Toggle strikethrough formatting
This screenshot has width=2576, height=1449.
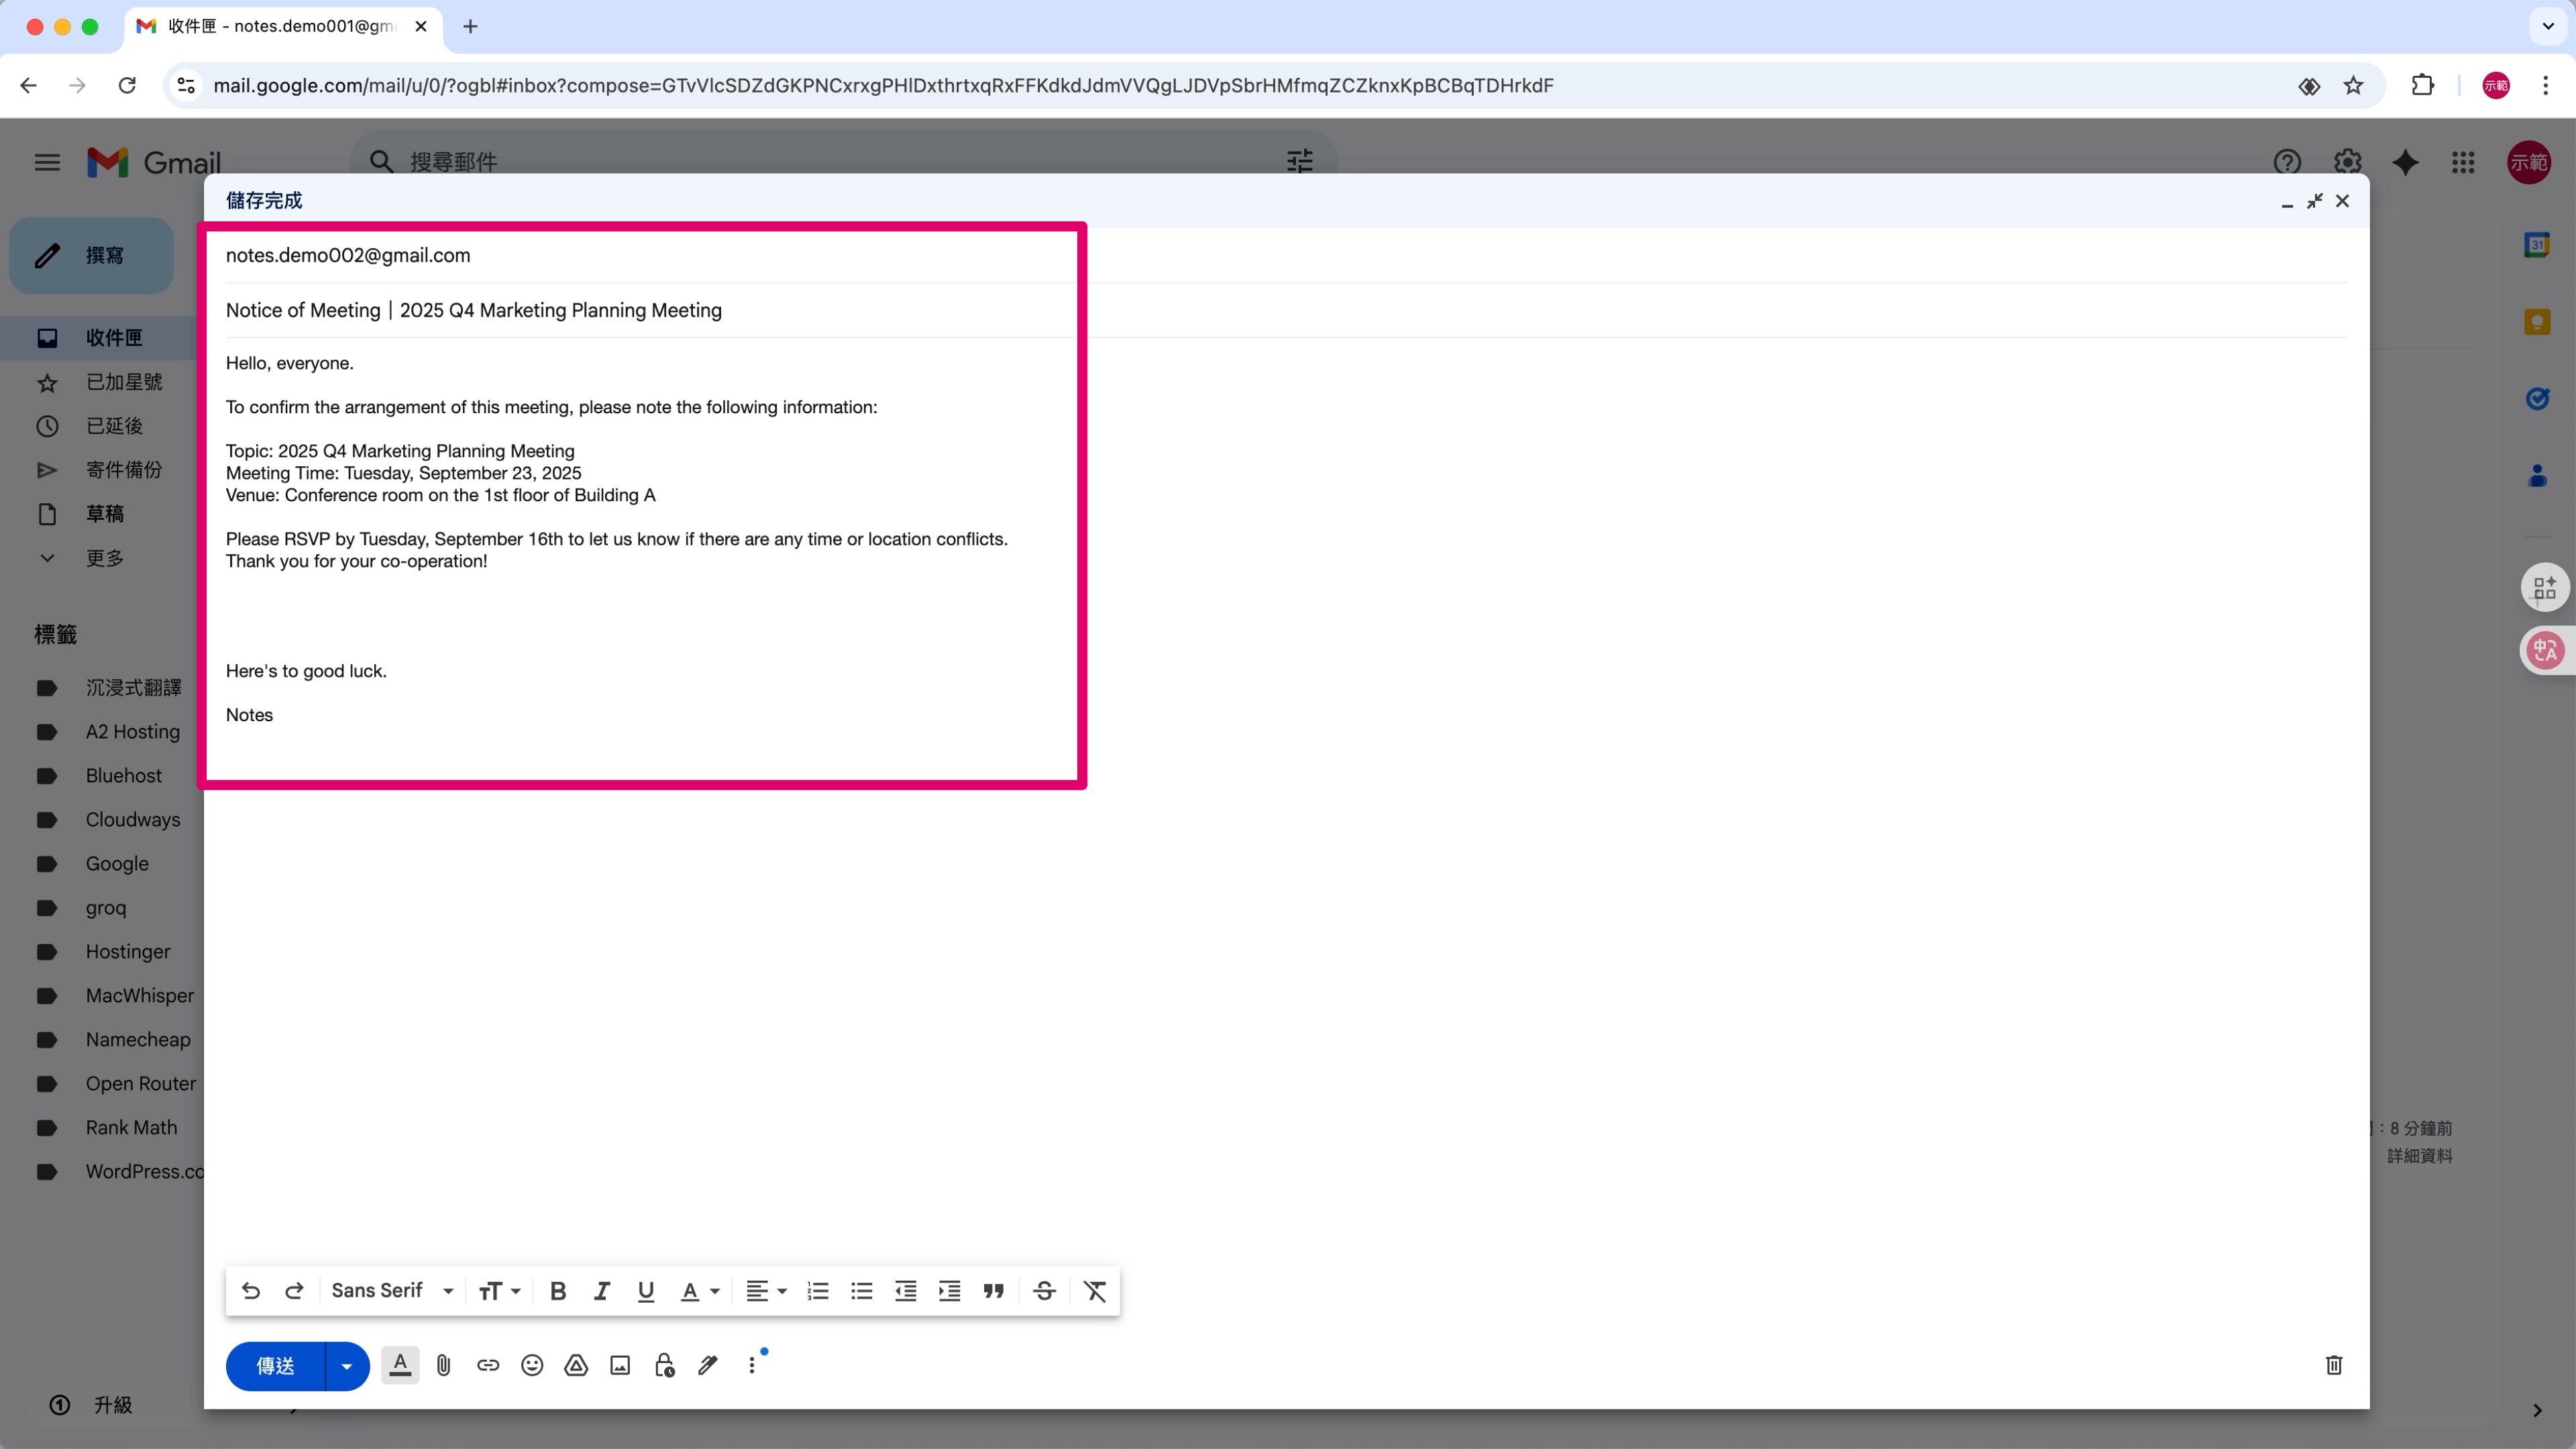(1044, 1291)
